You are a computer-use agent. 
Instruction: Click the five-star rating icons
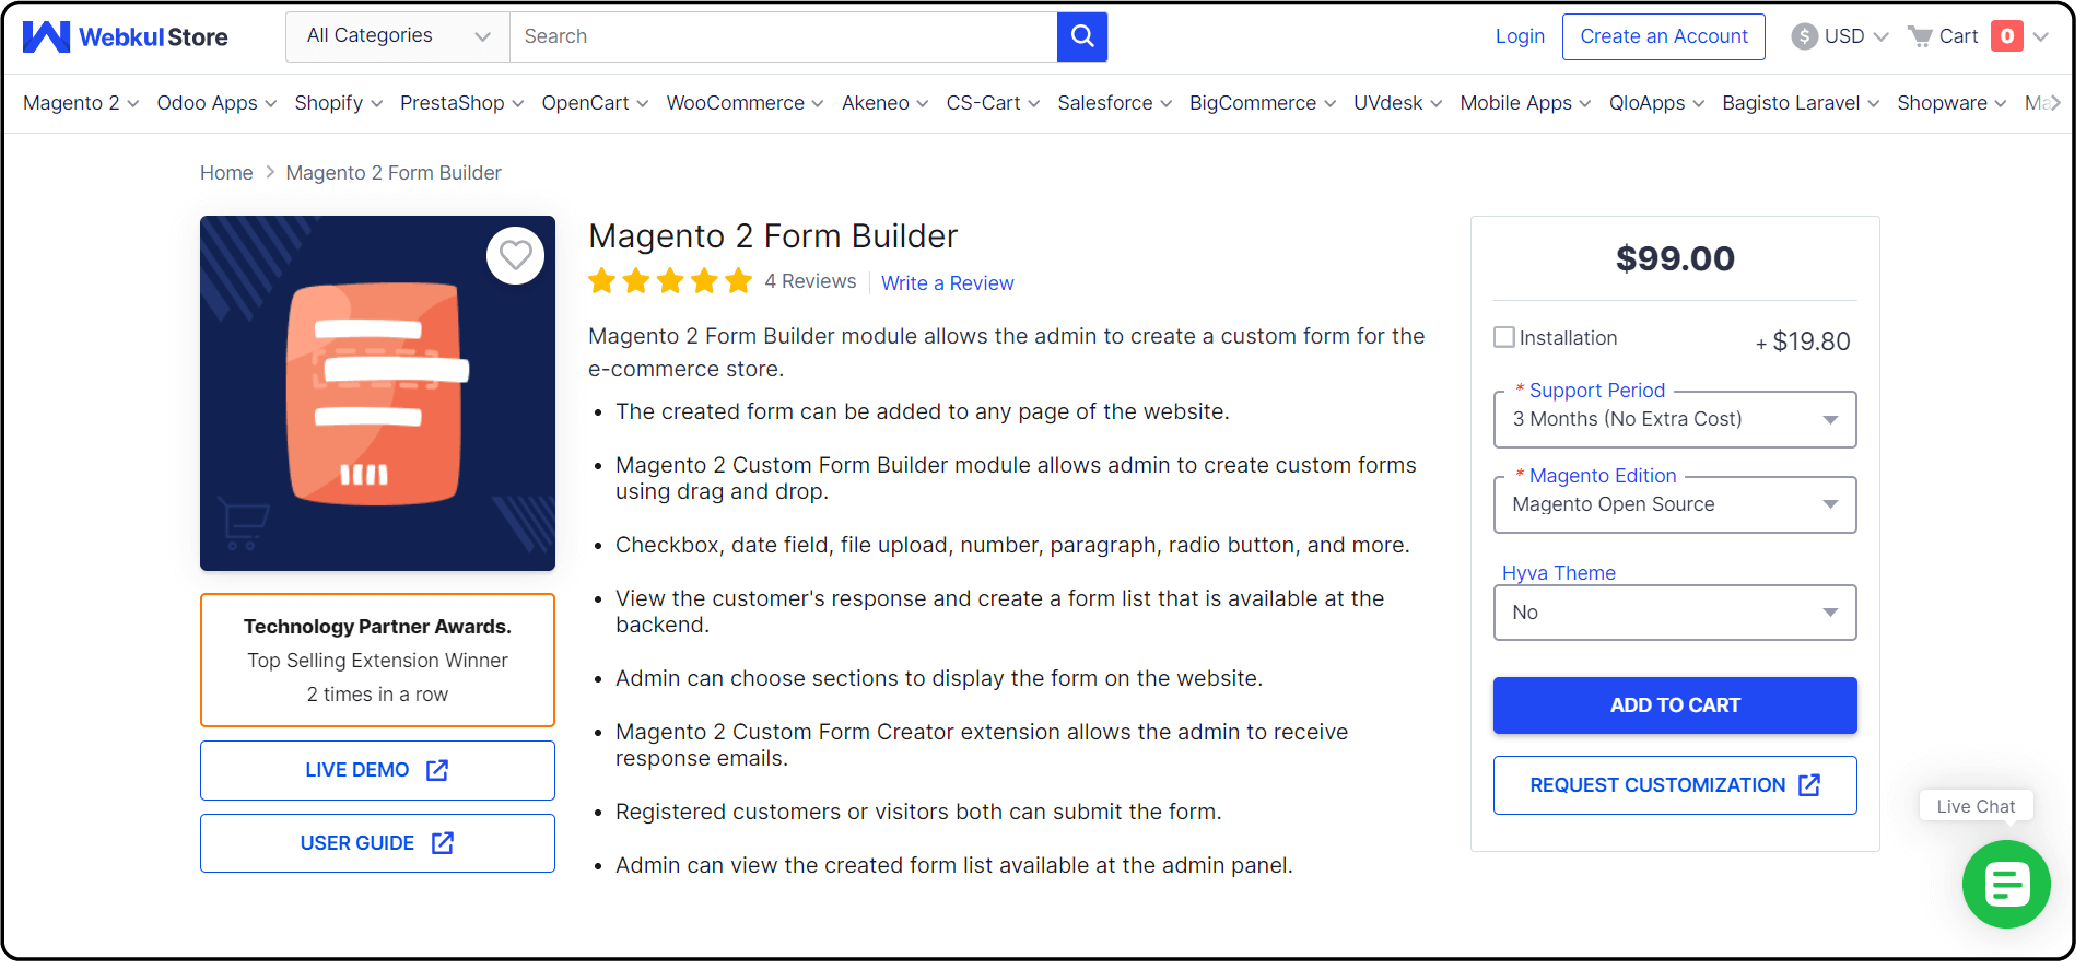click(x=670, y=281)
